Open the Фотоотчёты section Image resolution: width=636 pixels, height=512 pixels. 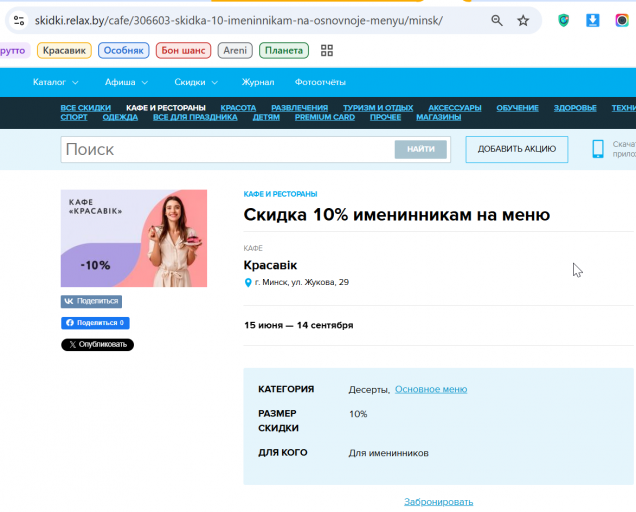(320, 82)
